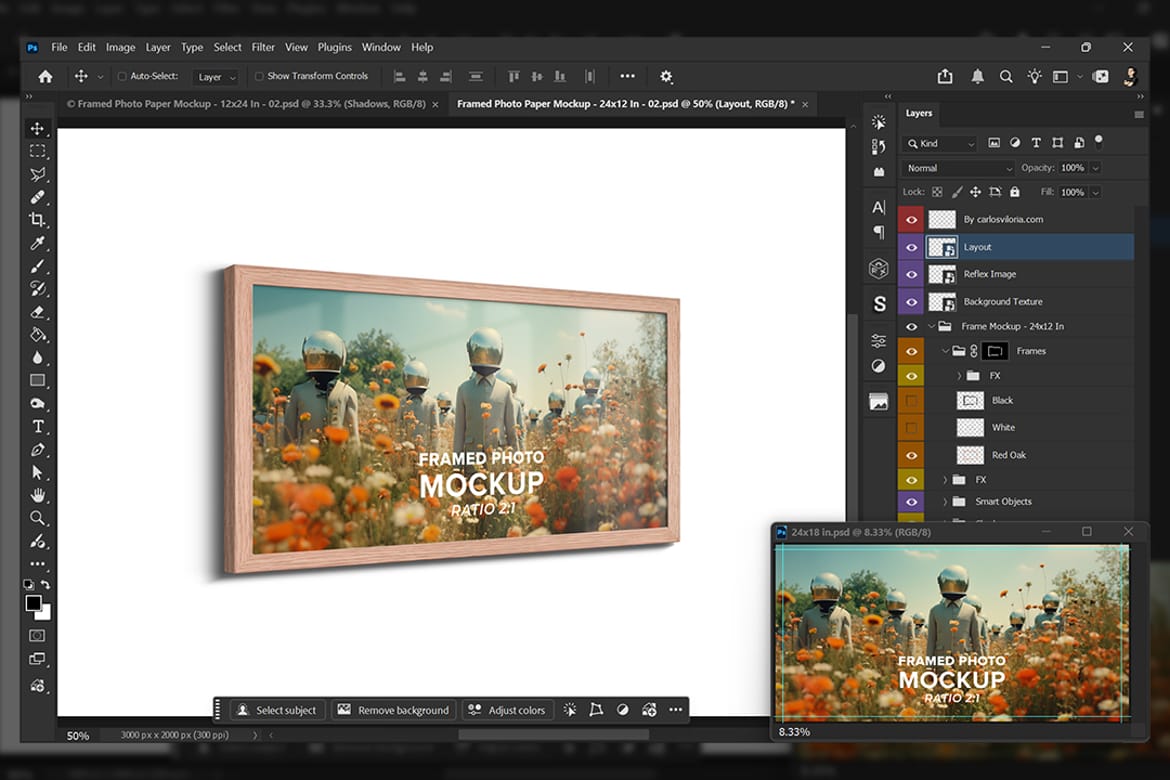The image size is (1170, 780).
Task: Open the Plugins menu
Action: point(334,47)
